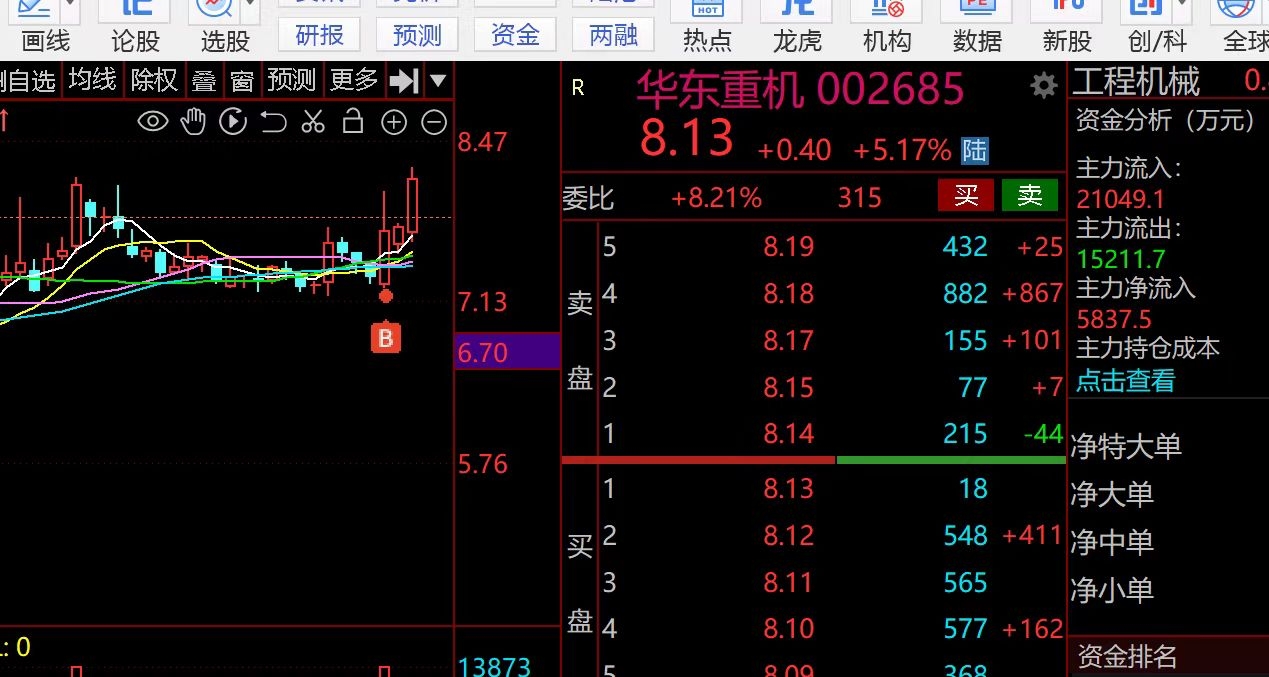Click the eye visibility icon above chart
This screenshot has height=677, width=1269.
tap(153, 122)
